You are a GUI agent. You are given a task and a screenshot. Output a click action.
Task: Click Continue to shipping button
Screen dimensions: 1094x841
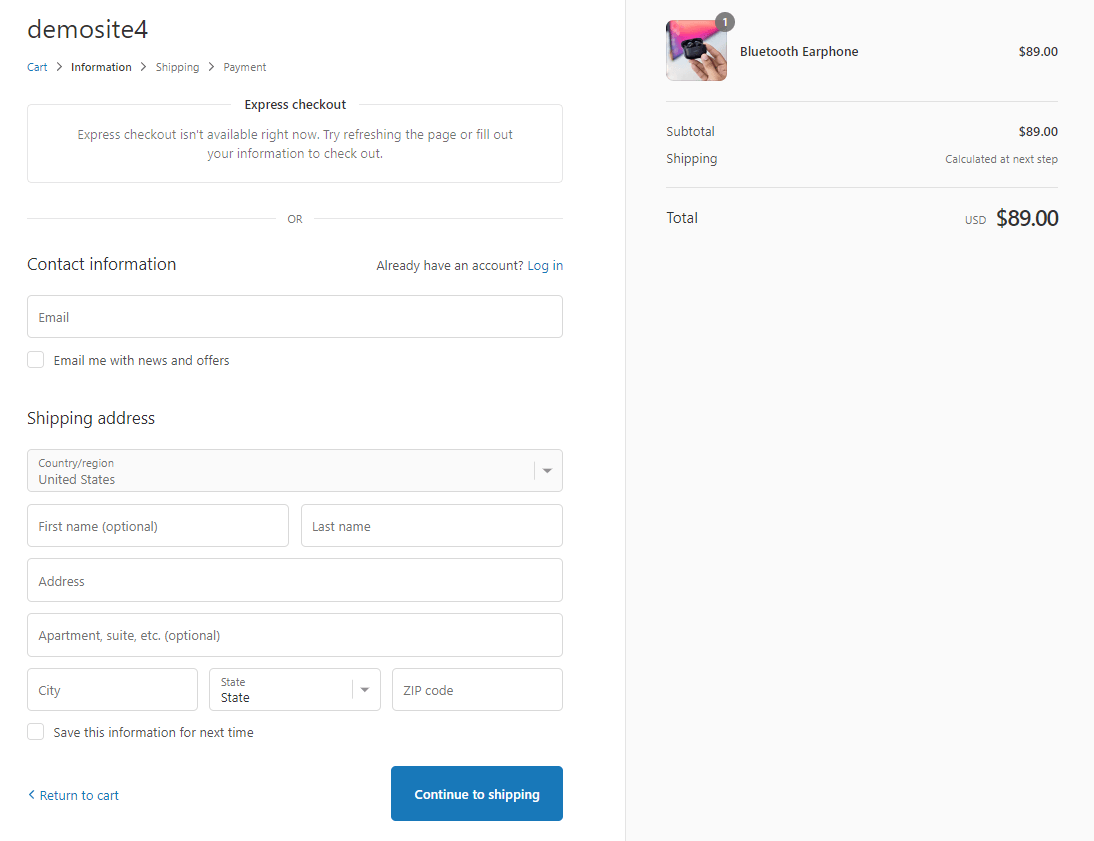477,794
